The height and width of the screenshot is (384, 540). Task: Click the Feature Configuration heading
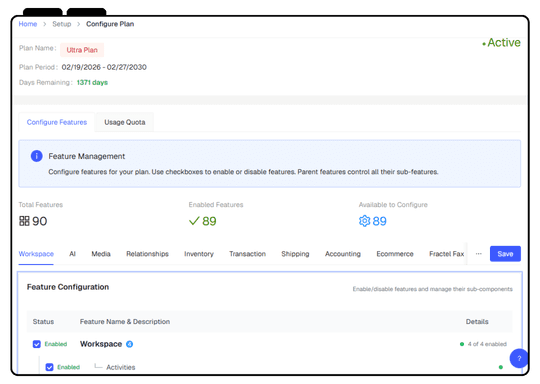coord(68,287)
